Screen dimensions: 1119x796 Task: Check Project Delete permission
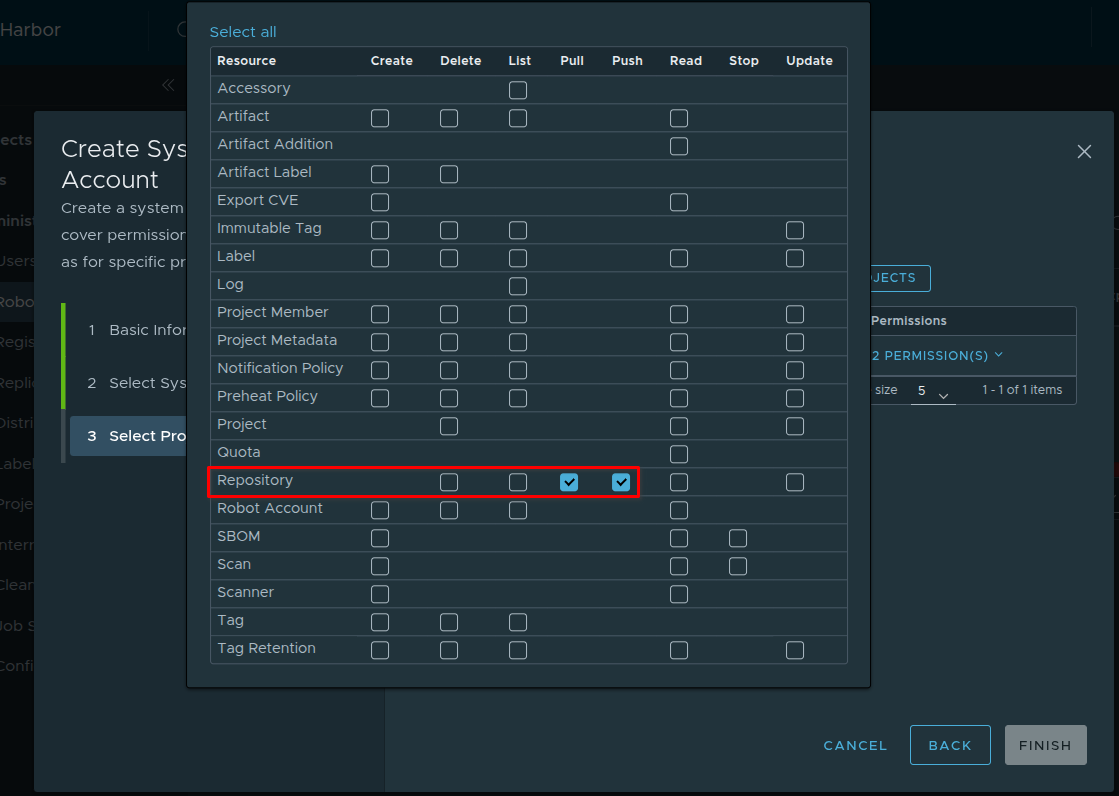[x=449, y=426]
